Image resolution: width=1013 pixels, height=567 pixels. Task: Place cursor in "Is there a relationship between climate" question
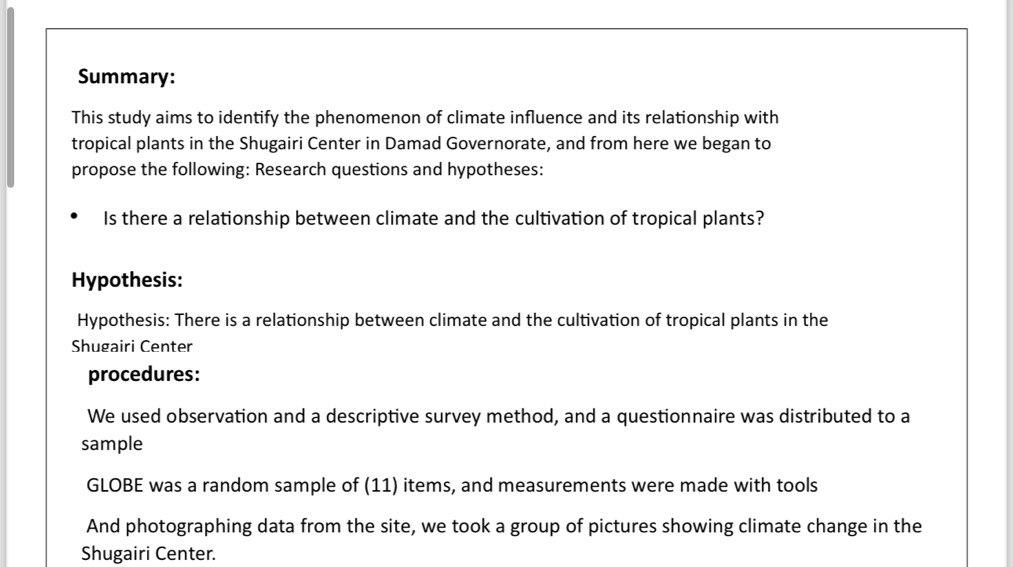[x=433, y=218]
